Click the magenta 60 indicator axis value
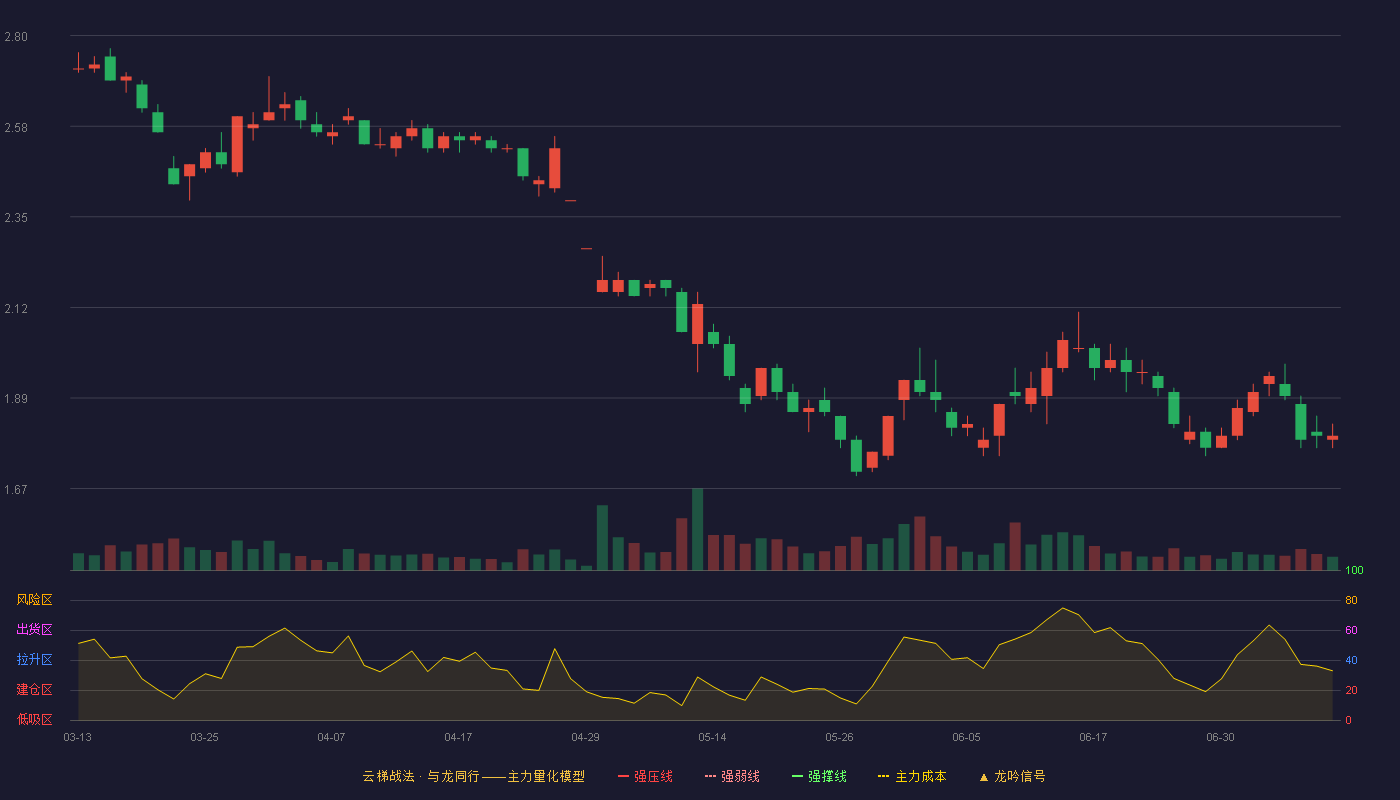 [1351, 630]
